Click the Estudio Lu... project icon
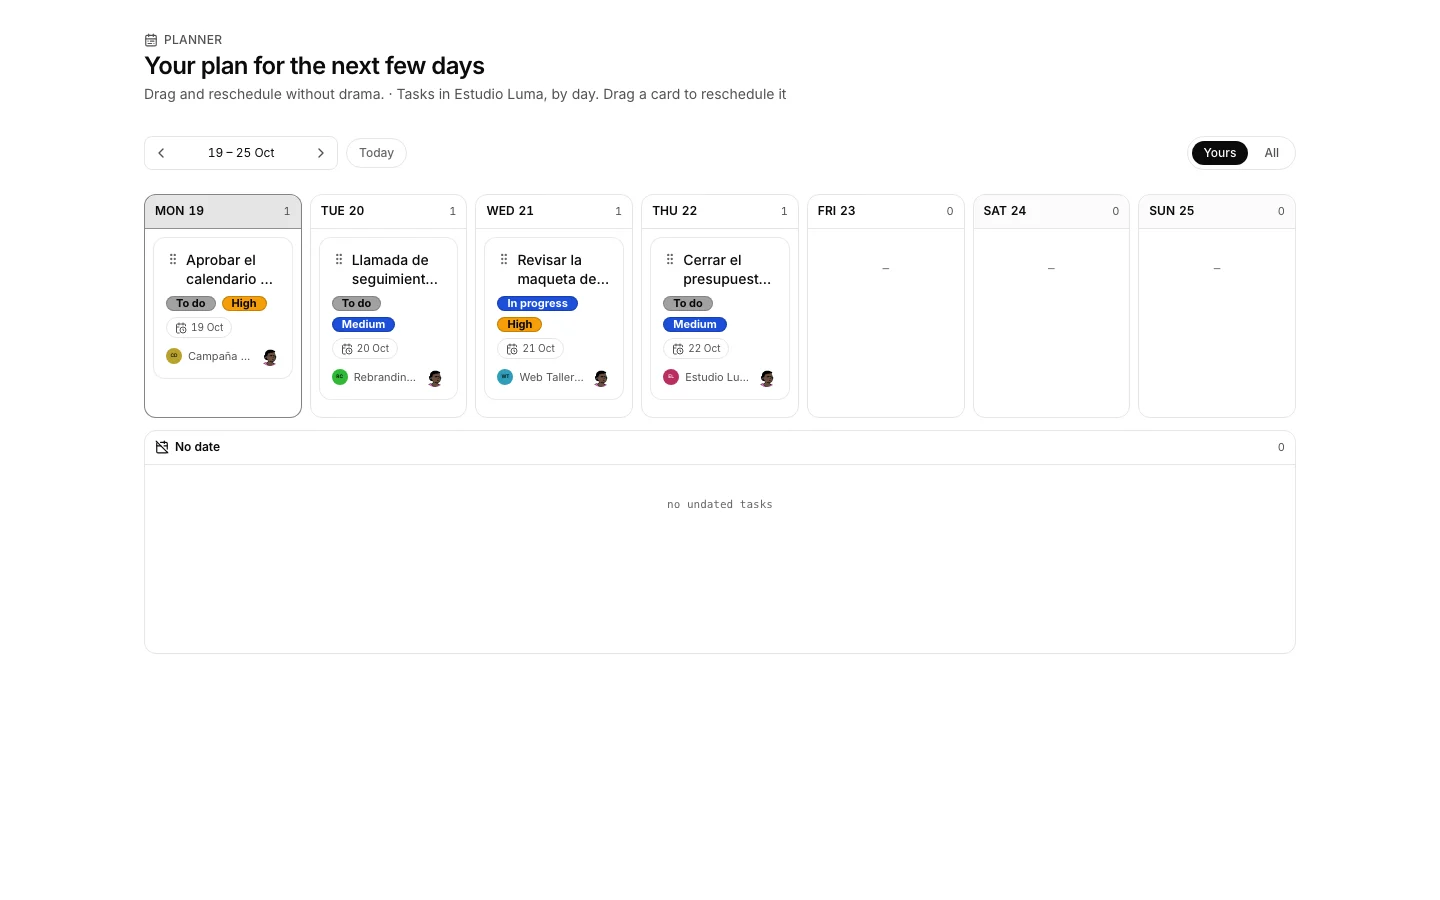This screenshot has height=900, width=1440. coord(671,377)
